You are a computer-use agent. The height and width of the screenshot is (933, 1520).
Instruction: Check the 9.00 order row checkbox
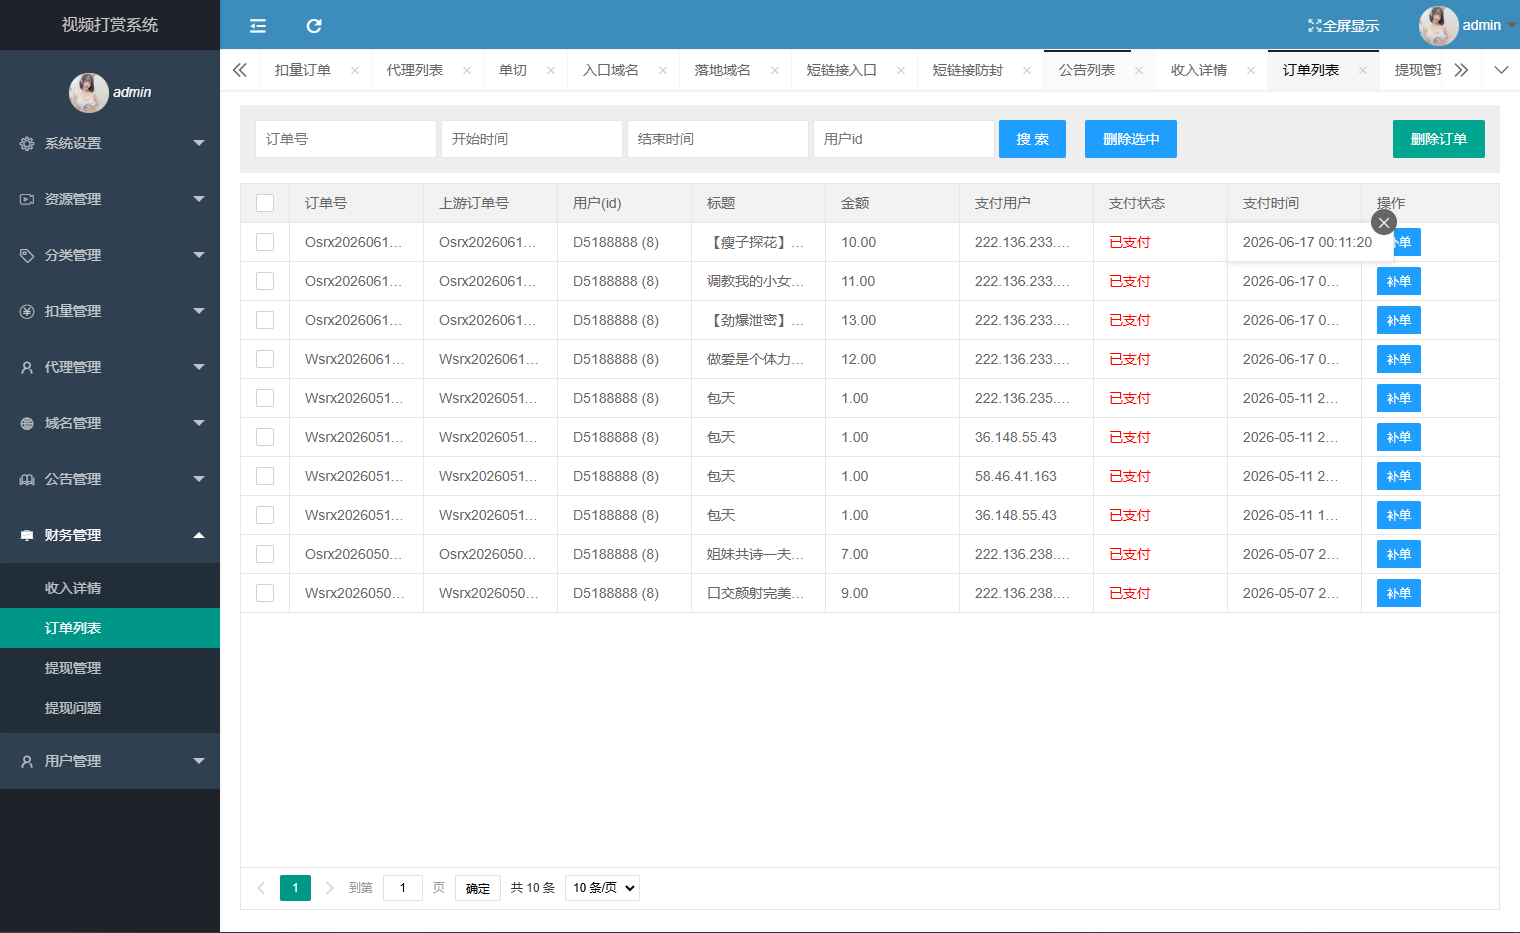pos(265,593)
